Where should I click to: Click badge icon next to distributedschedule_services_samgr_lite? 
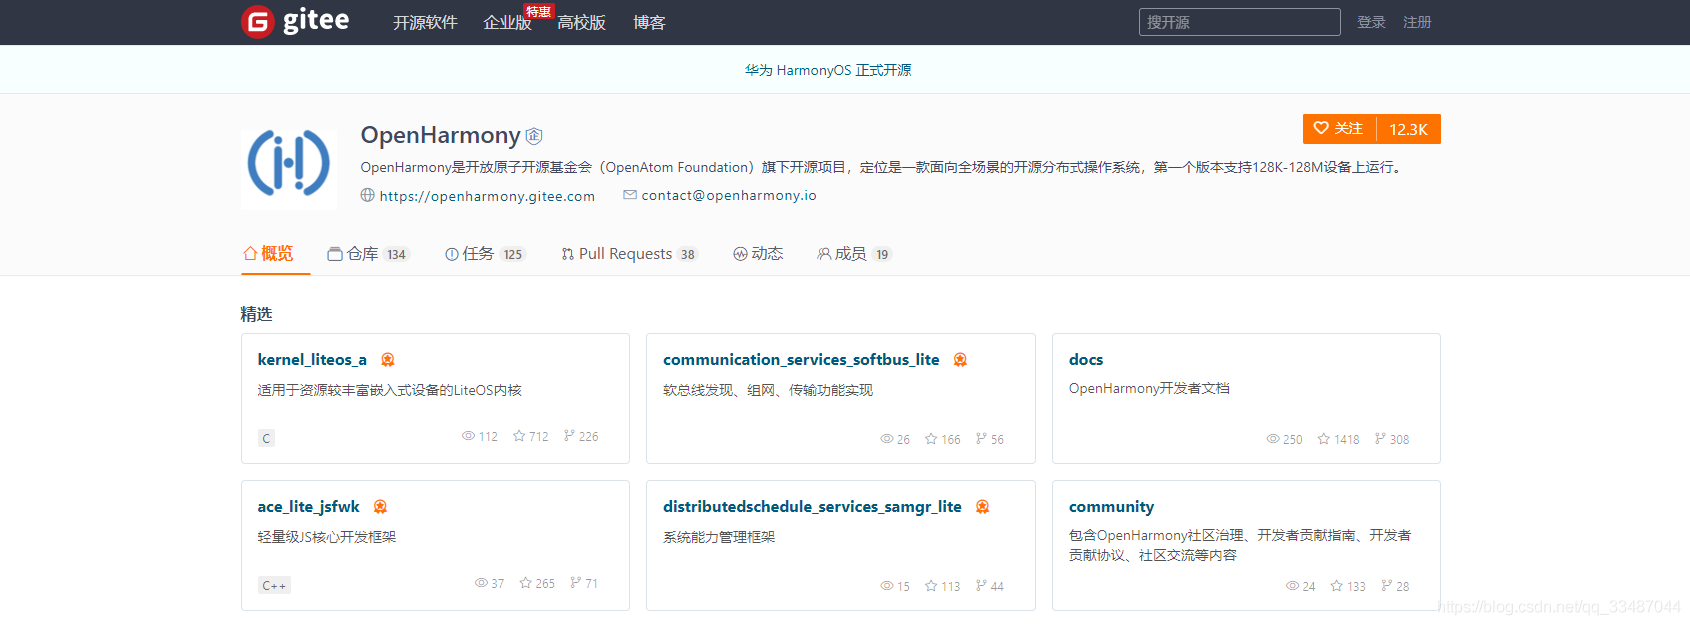click(982, 507)
